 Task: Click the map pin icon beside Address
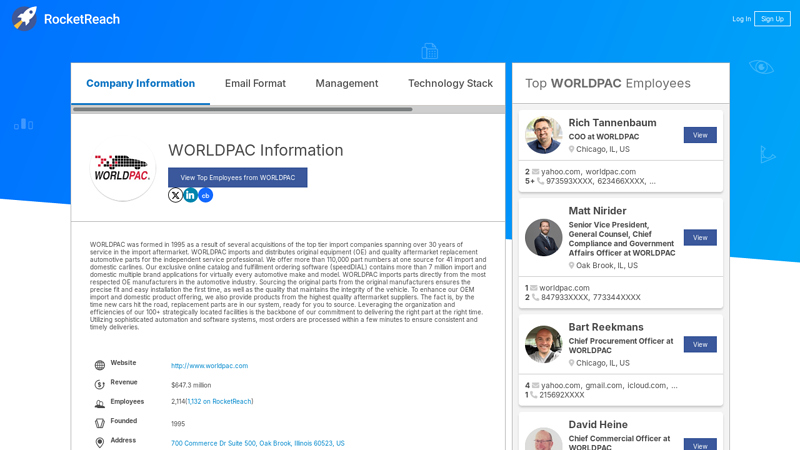click(x=99, y=442)
